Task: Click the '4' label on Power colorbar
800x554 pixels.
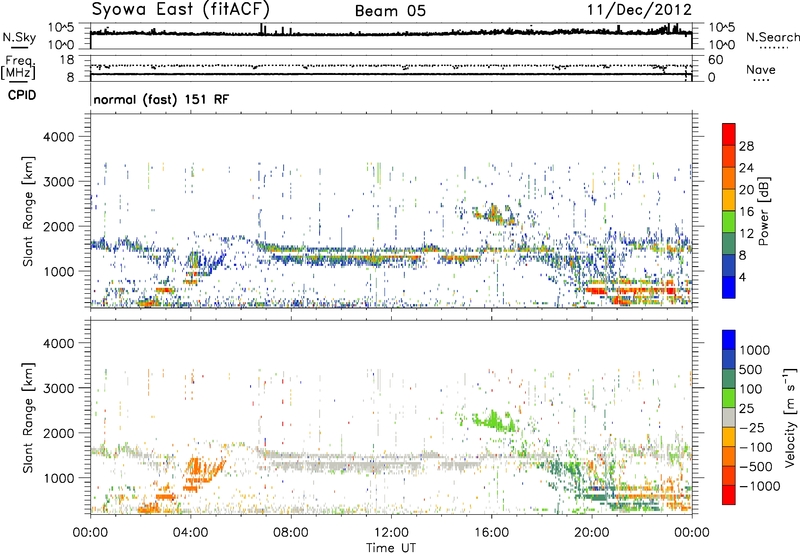Action: pos(742,277)
